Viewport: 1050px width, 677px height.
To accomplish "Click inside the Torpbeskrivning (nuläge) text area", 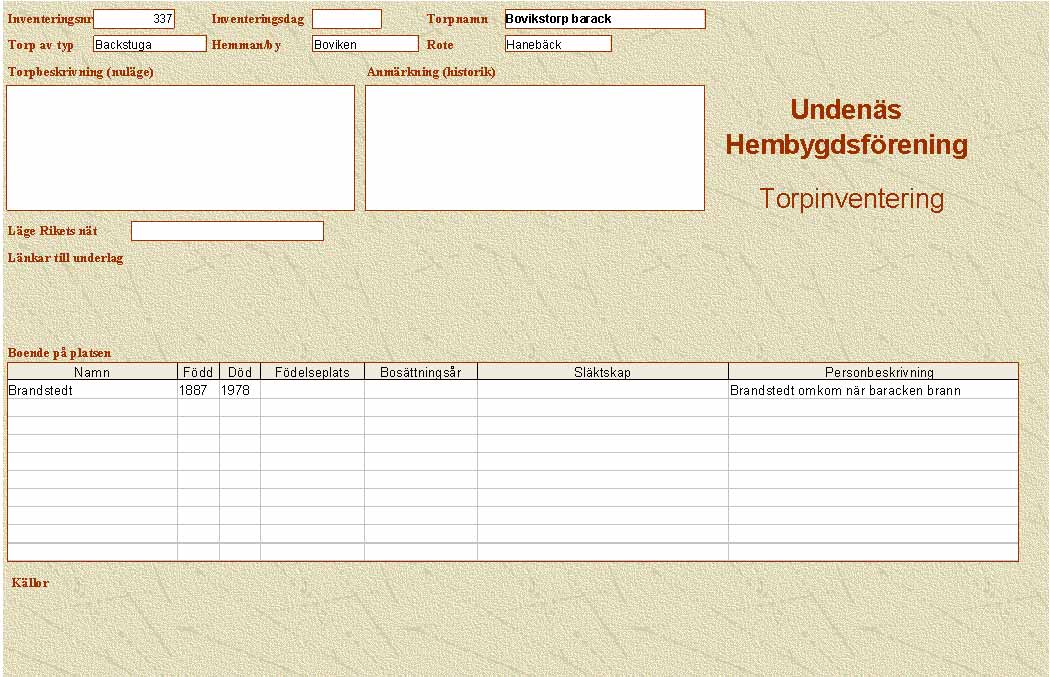I will [x=180, y=147].
